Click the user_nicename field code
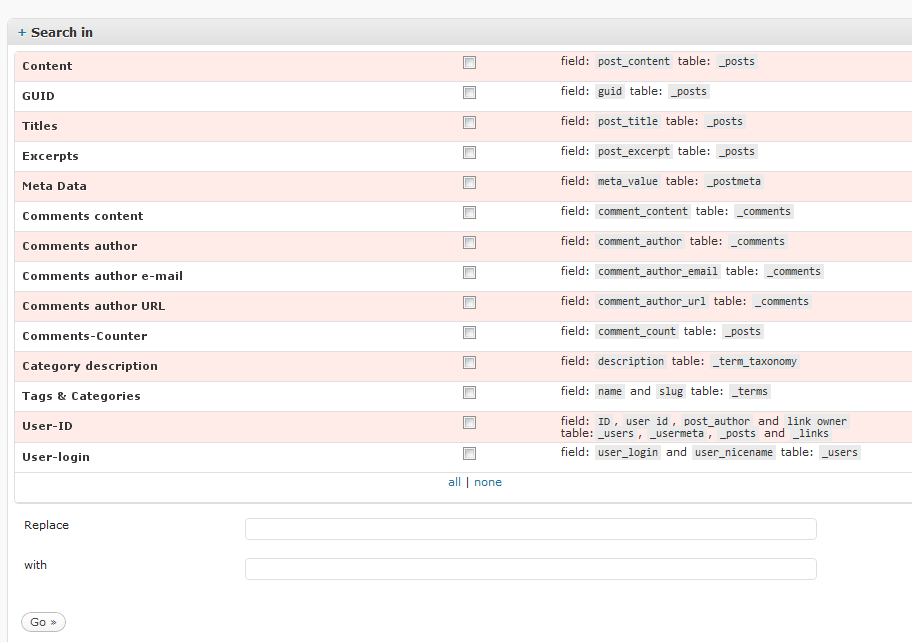The height and width of the screenshot is (642, 912). coord(733,452)
